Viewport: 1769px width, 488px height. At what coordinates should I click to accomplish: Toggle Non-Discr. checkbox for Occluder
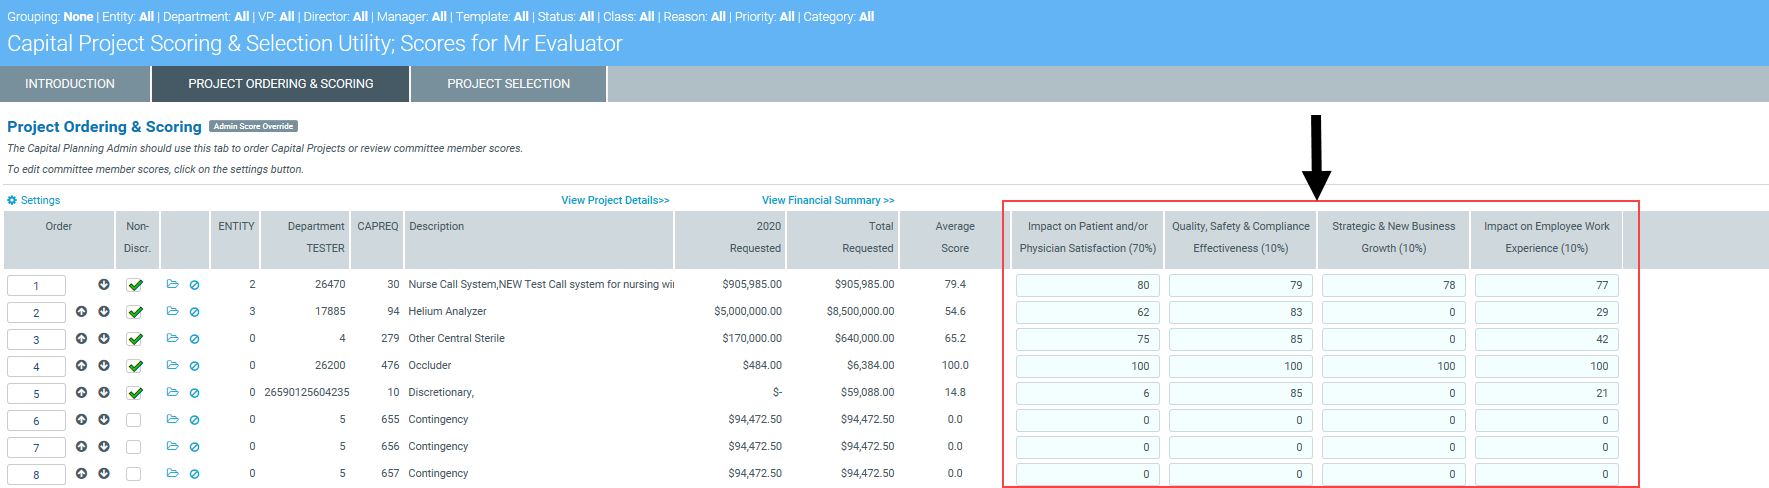(x=134, y=366)
